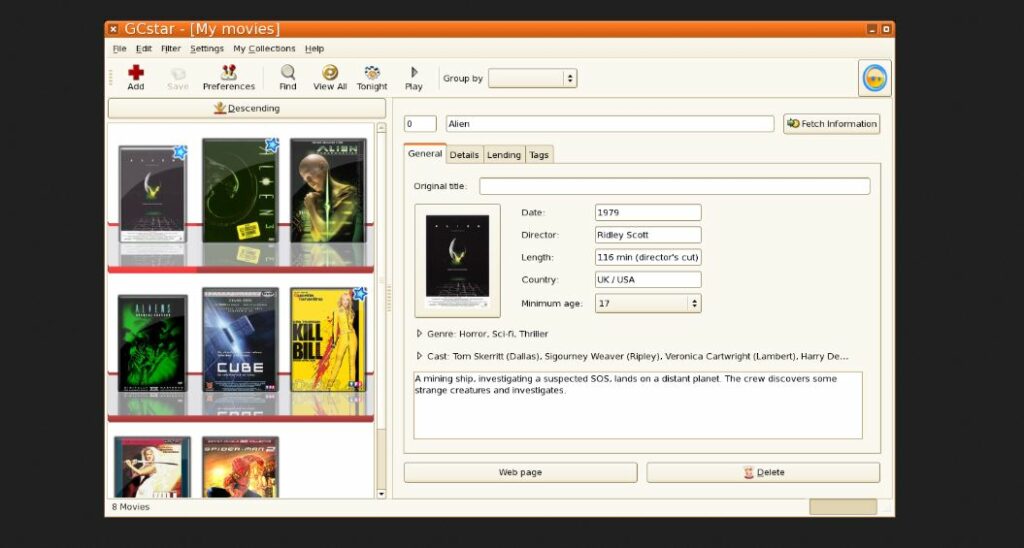Expand the Cast section
This screenshot has width=1024, height=548.
[419, 356]
